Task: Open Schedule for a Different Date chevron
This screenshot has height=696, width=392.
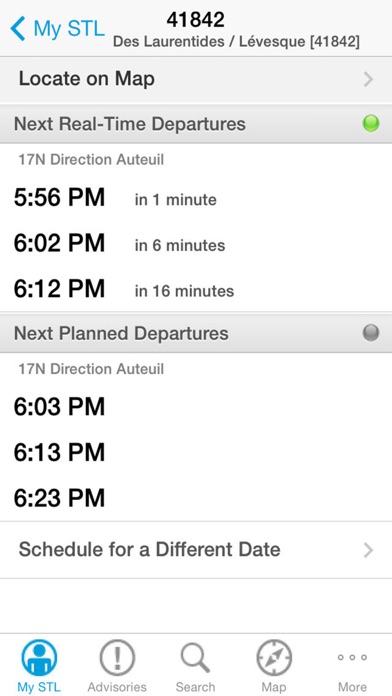Action: tap(368, 550)
